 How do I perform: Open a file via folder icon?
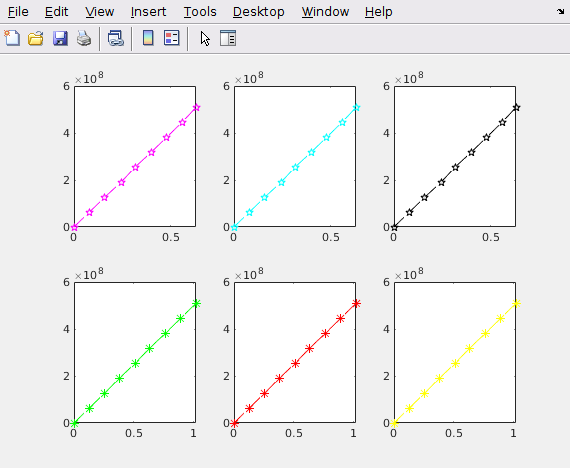[36, 38]
